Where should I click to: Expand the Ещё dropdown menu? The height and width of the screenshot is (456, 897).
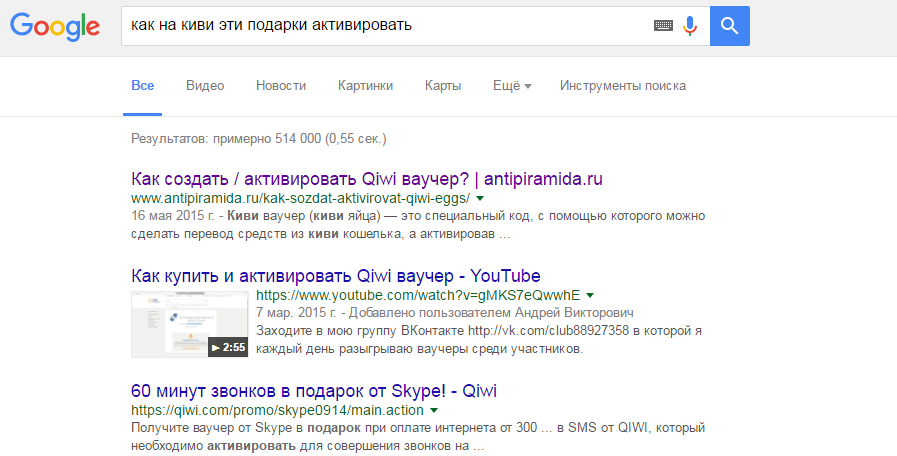(512, 86)
